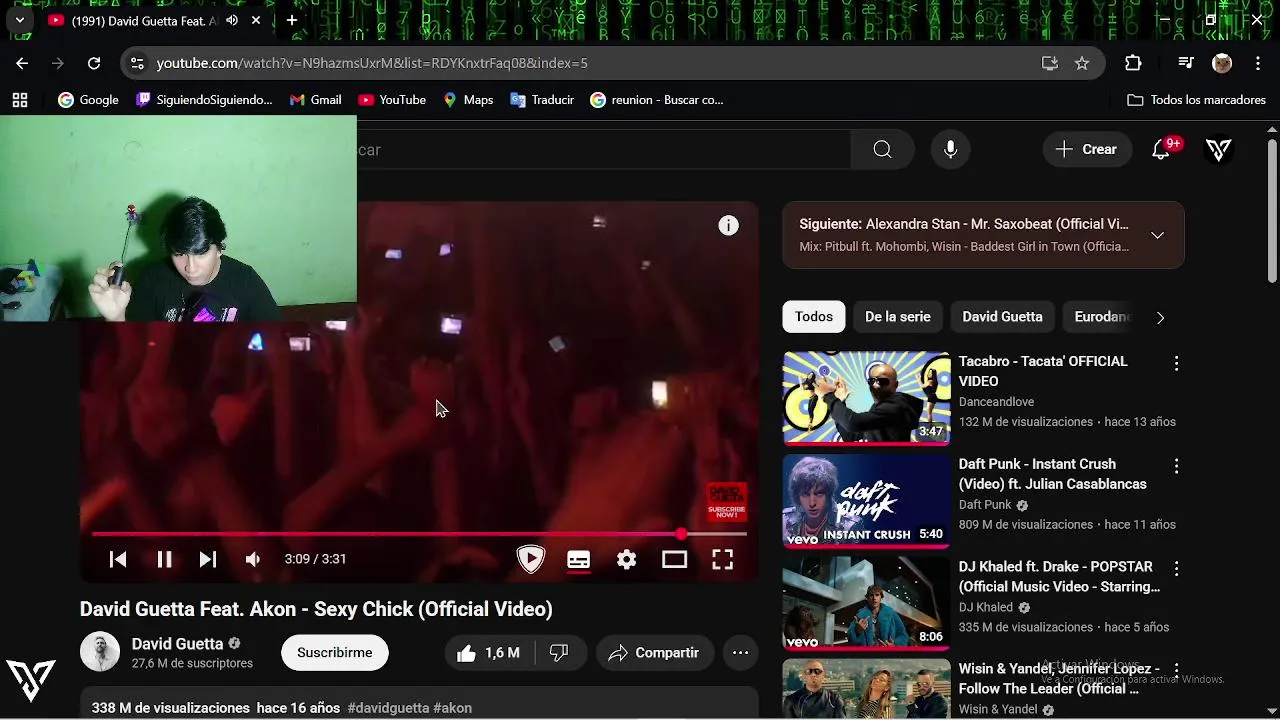Screen dimensions: 1280x720
Task: Open options for DJ Khaled POPSTAR
Action: (x=1176, y=569)
